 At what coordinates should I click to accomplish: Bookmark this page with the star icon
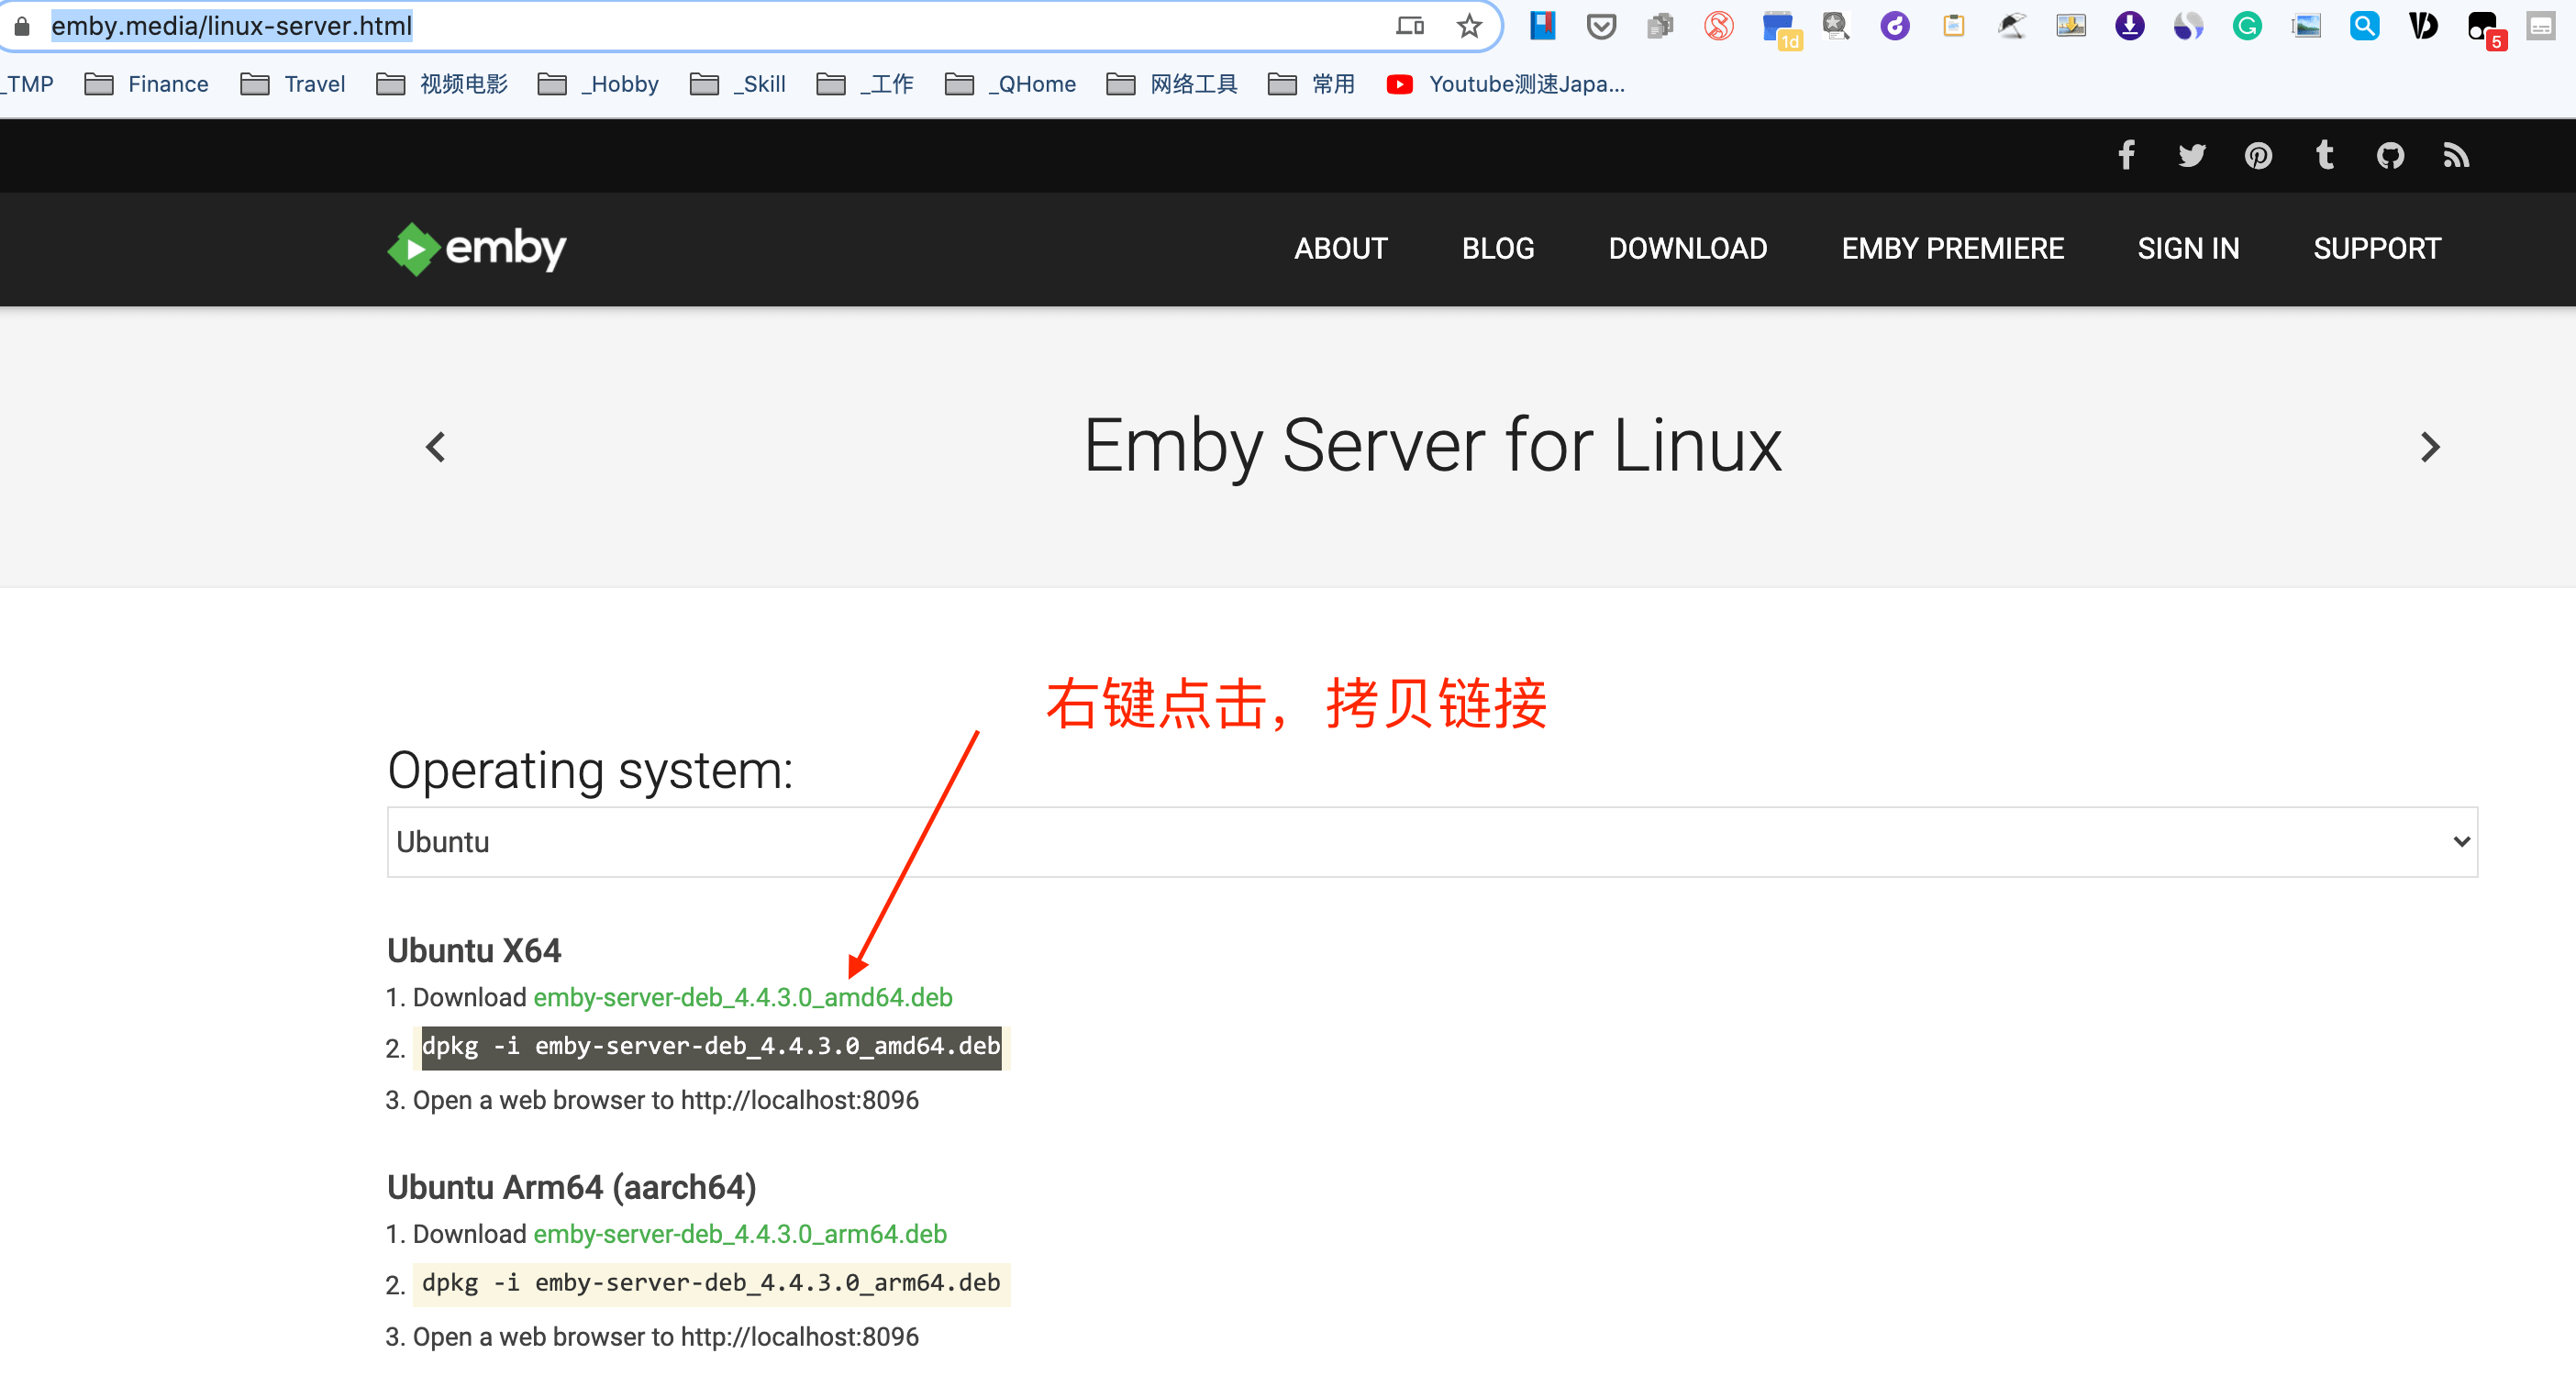[x=1469, y=26]
